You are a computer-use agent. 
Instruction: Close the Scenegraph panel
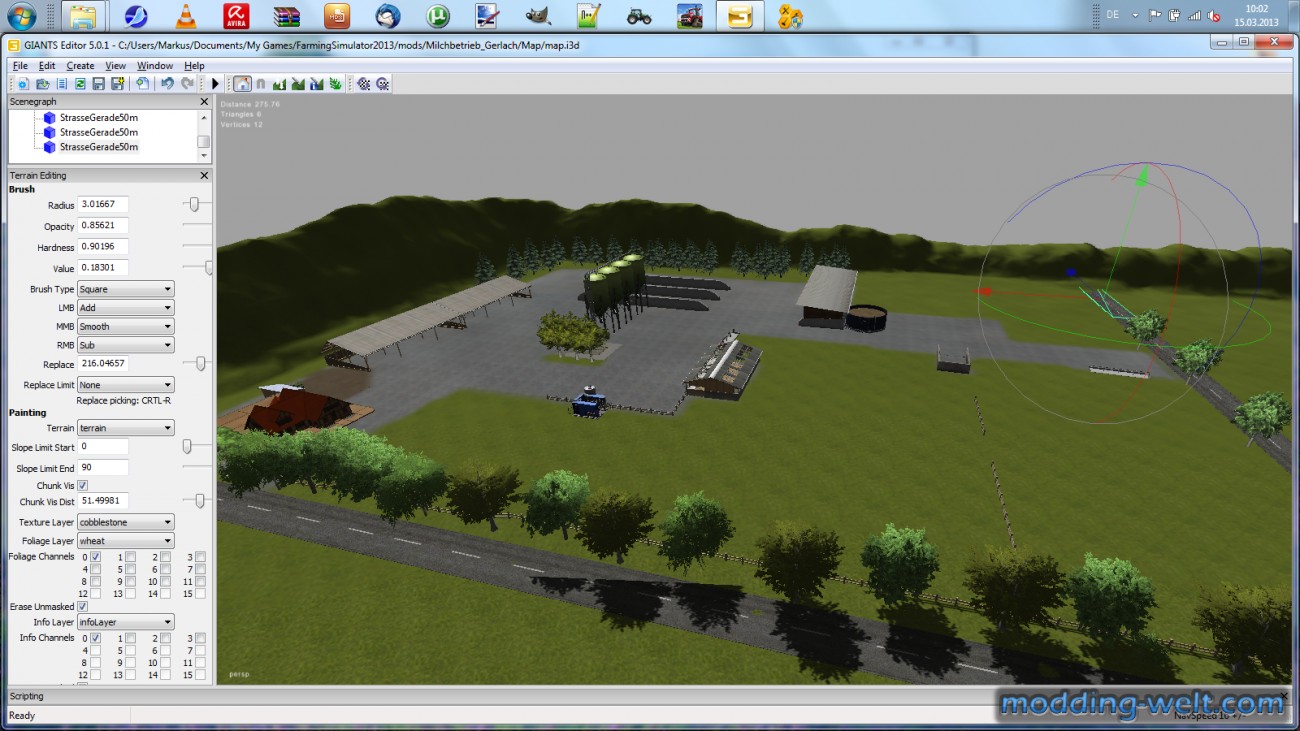point(204,101)
